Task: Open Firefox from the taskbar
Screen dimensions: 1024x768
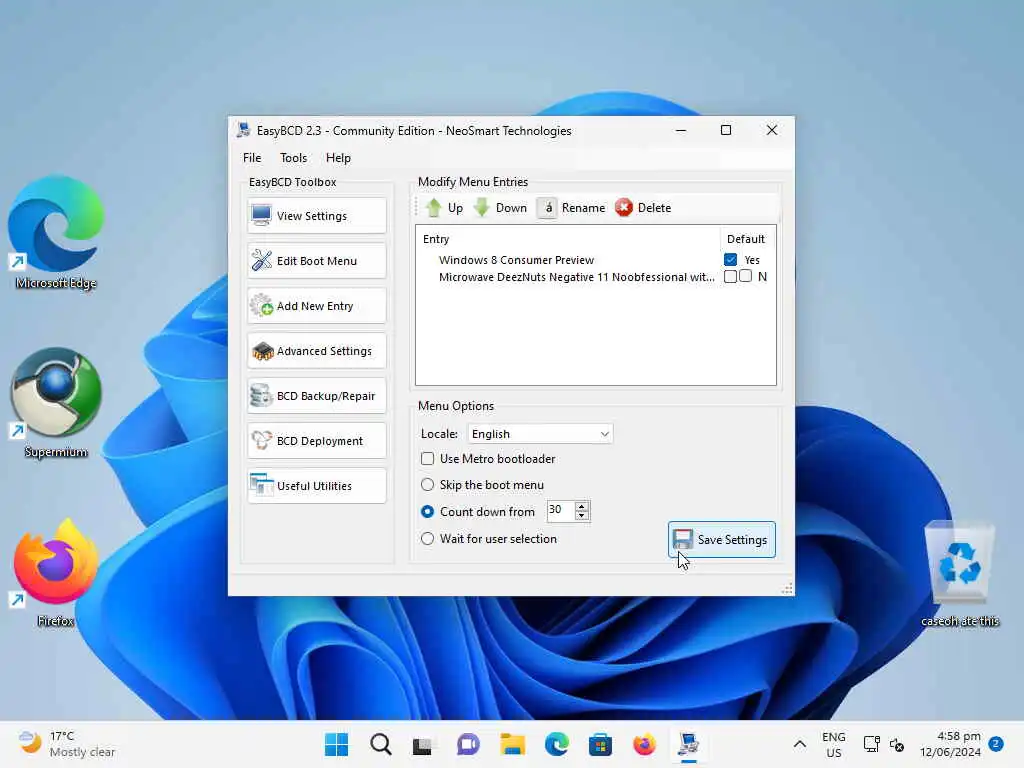Action: click(644, 744)
